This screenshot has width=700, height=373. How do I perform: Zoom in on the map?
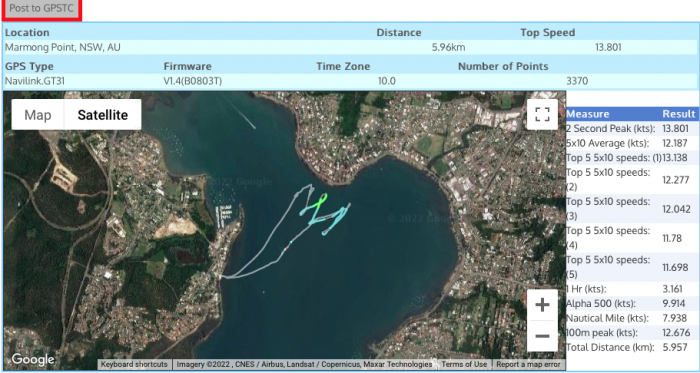coord(542,305)
